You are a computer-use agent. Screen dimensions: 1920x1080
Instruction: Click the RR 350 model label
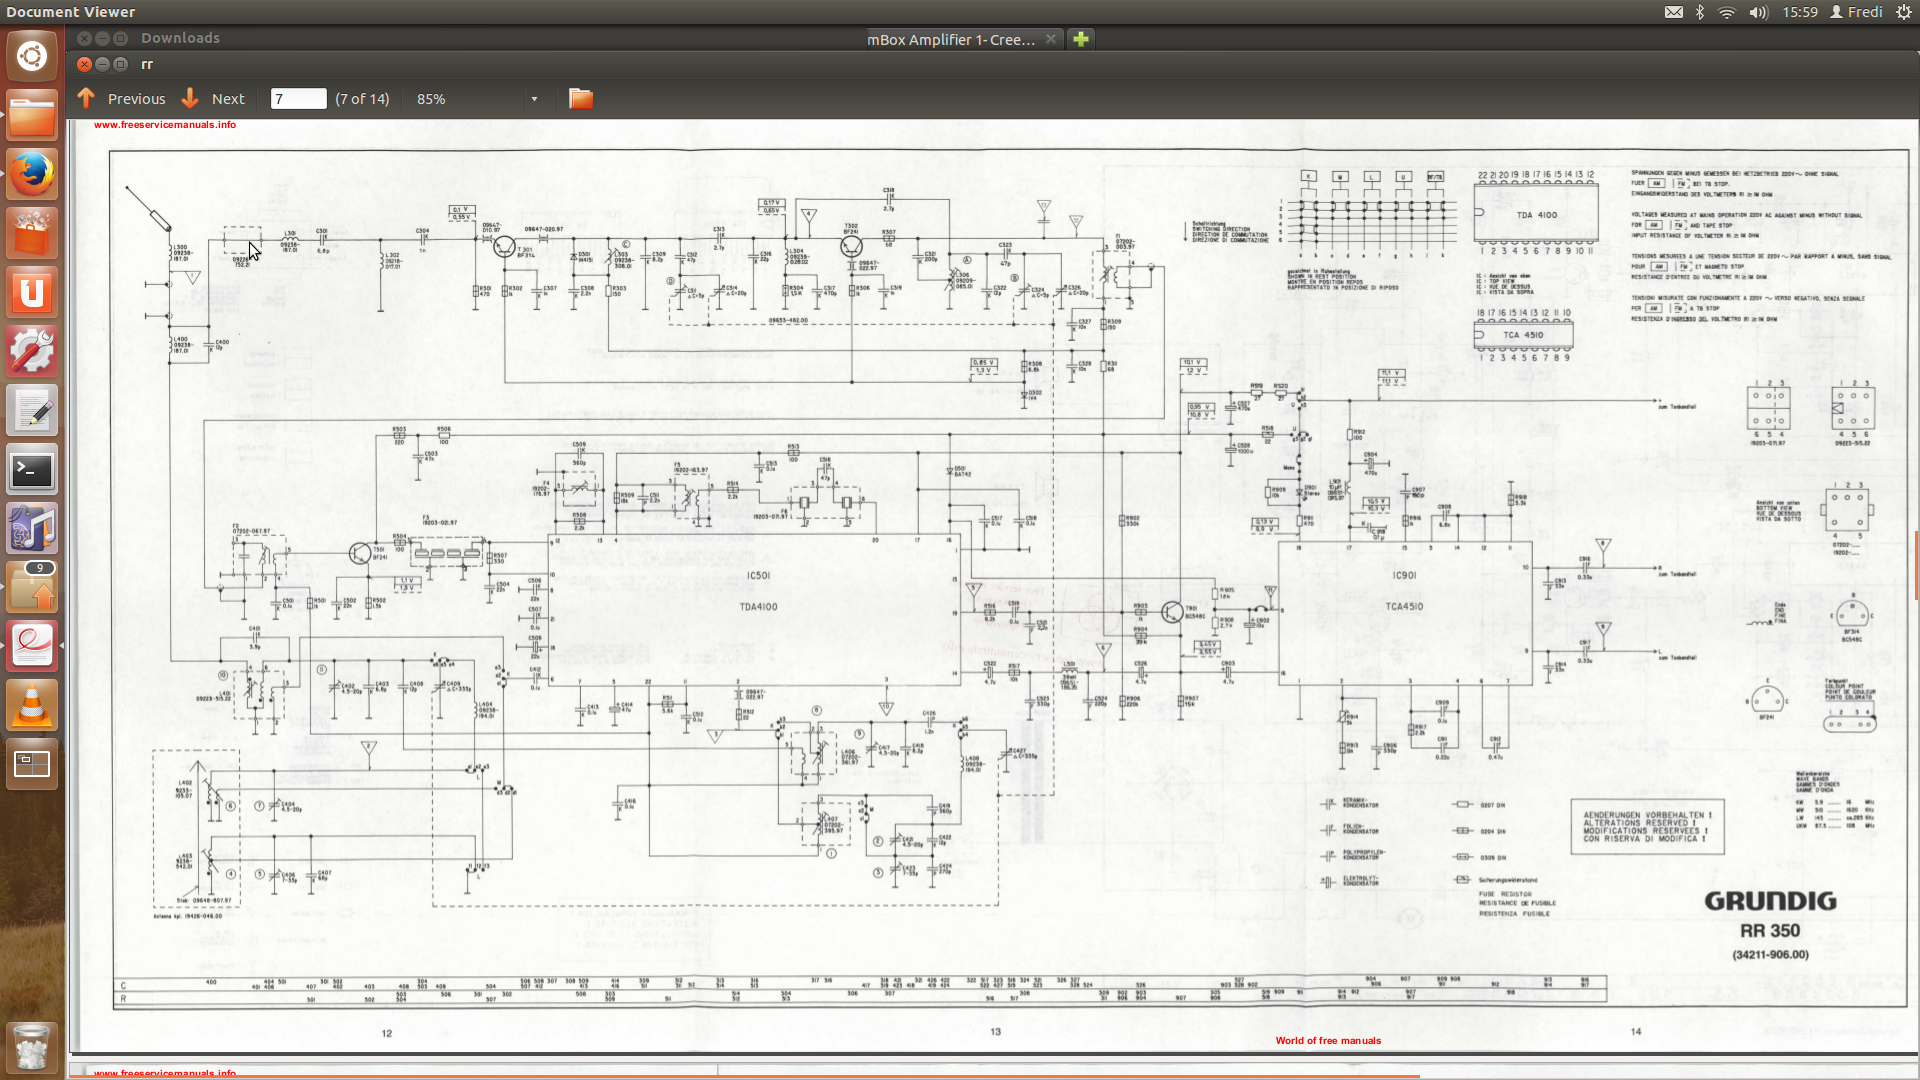click(1770, 931)
